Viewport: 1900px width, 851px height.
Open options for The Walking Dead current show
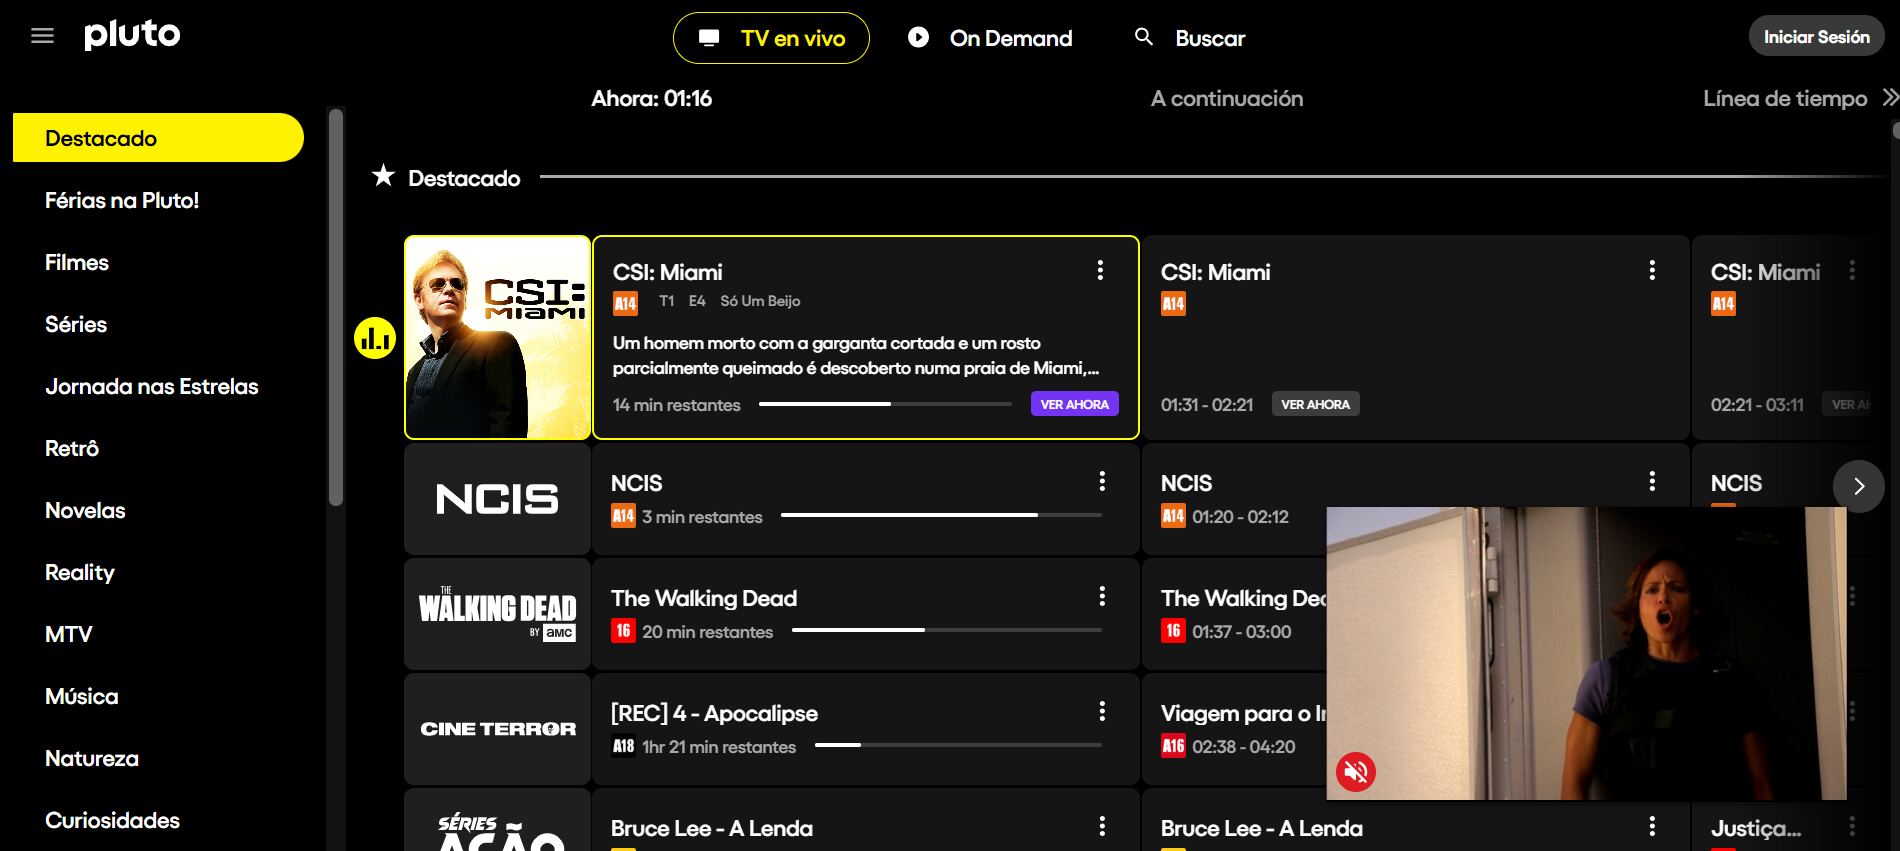pos(1102,596)
